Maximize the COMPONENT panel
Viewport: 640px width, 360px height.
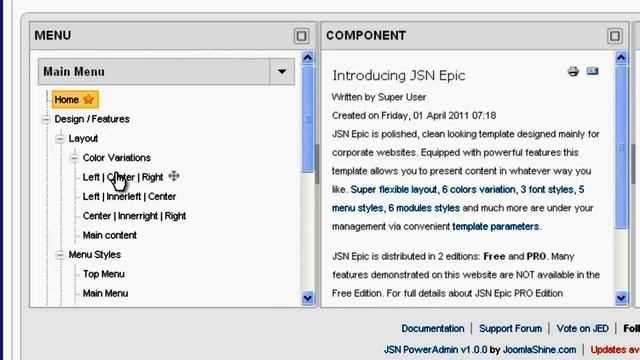[x=615, y=36]
